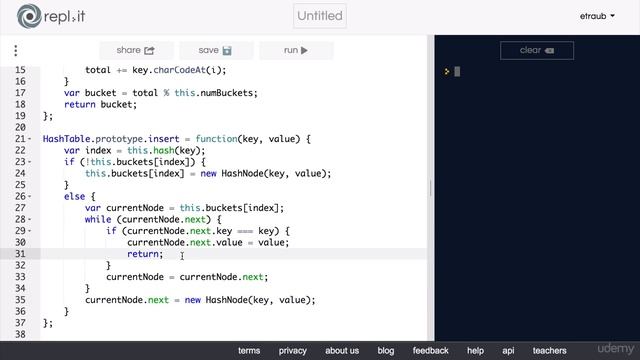Screen dimensions: 640x360
Task: Open the help footer link
Action: (x=476, y=351)
